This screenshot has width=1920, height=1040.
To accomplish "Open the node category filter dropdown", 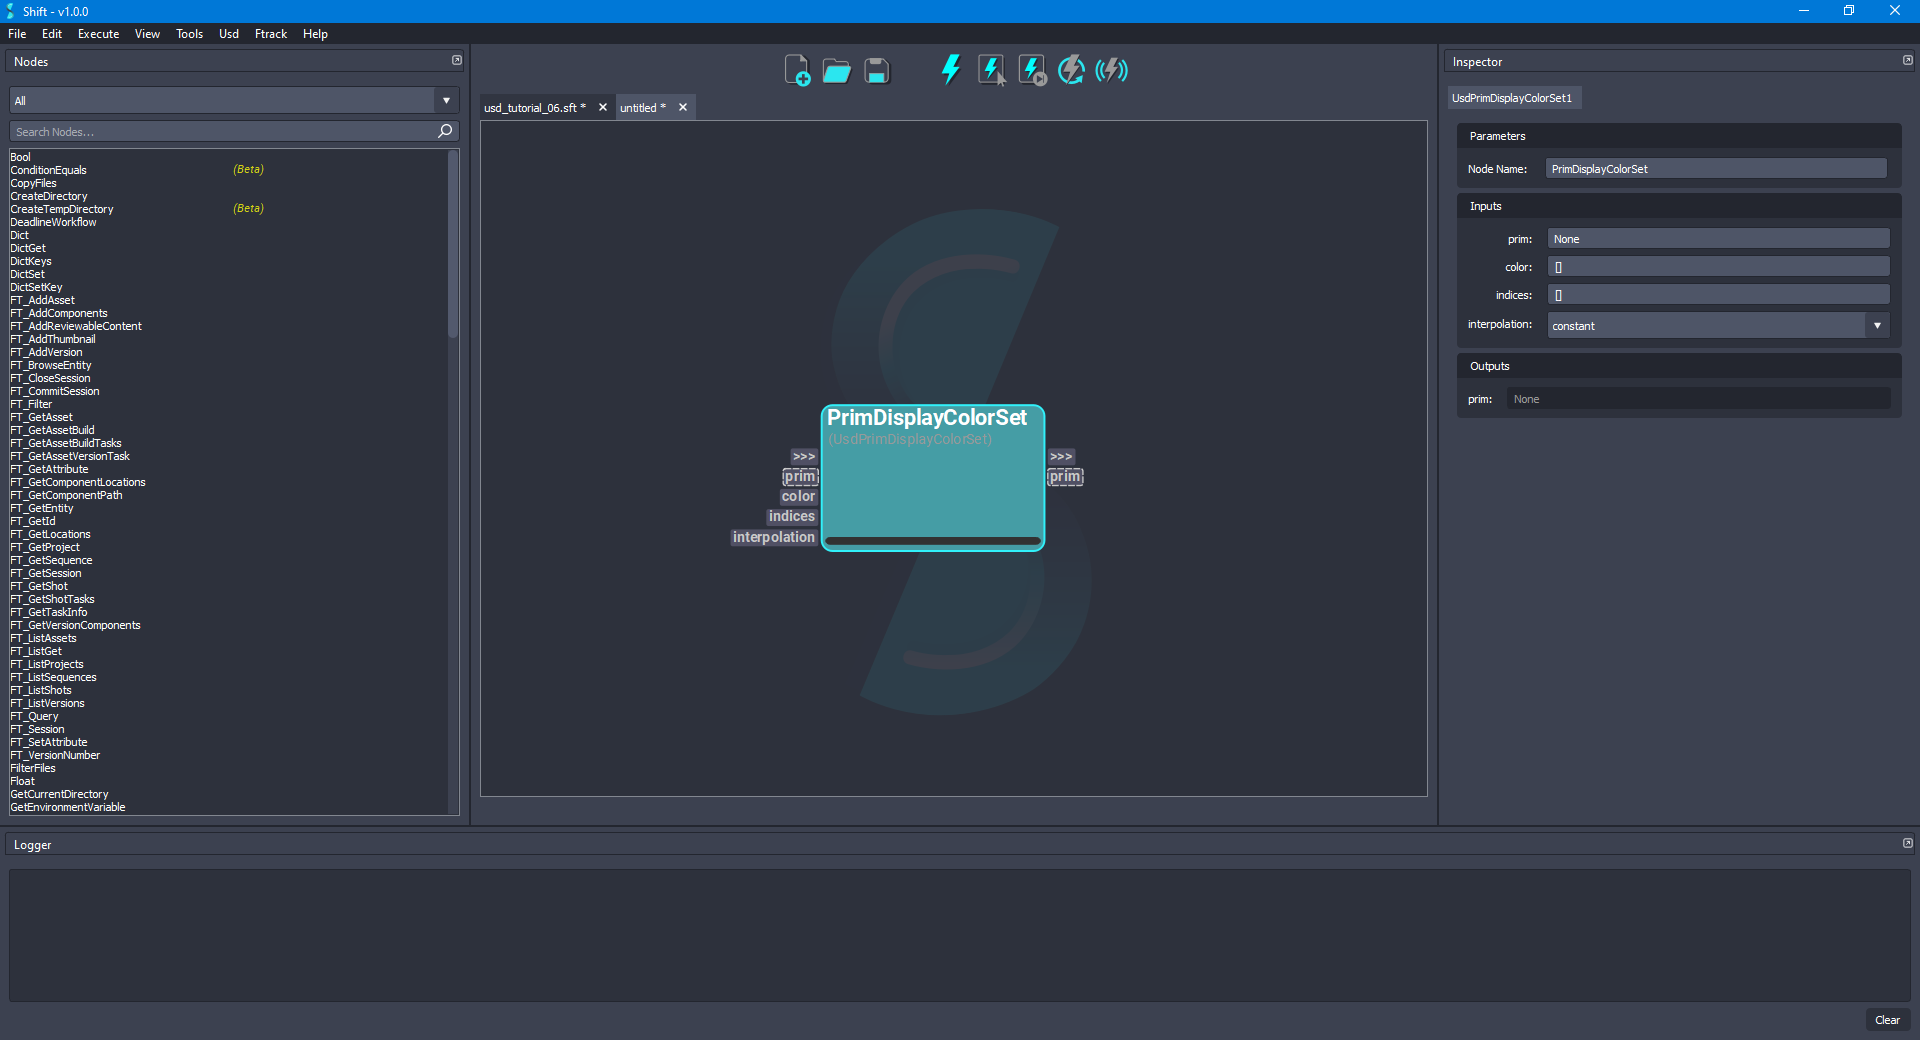I will click(445, 100).
